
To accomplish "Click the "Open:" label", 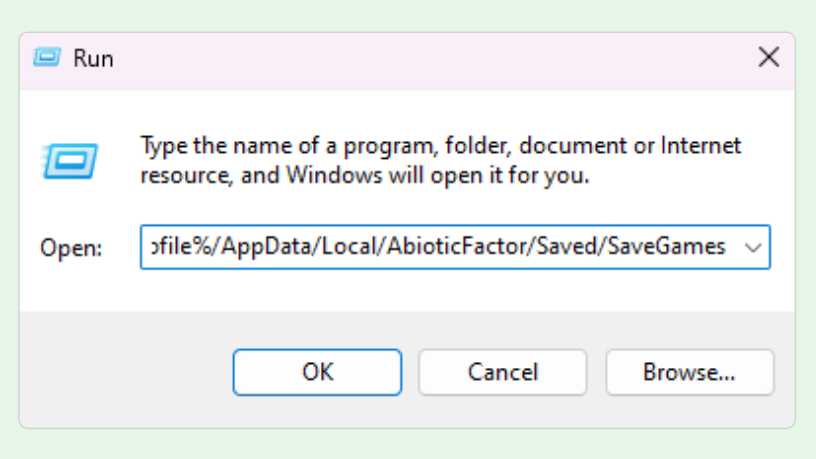I will coord(71,248).
